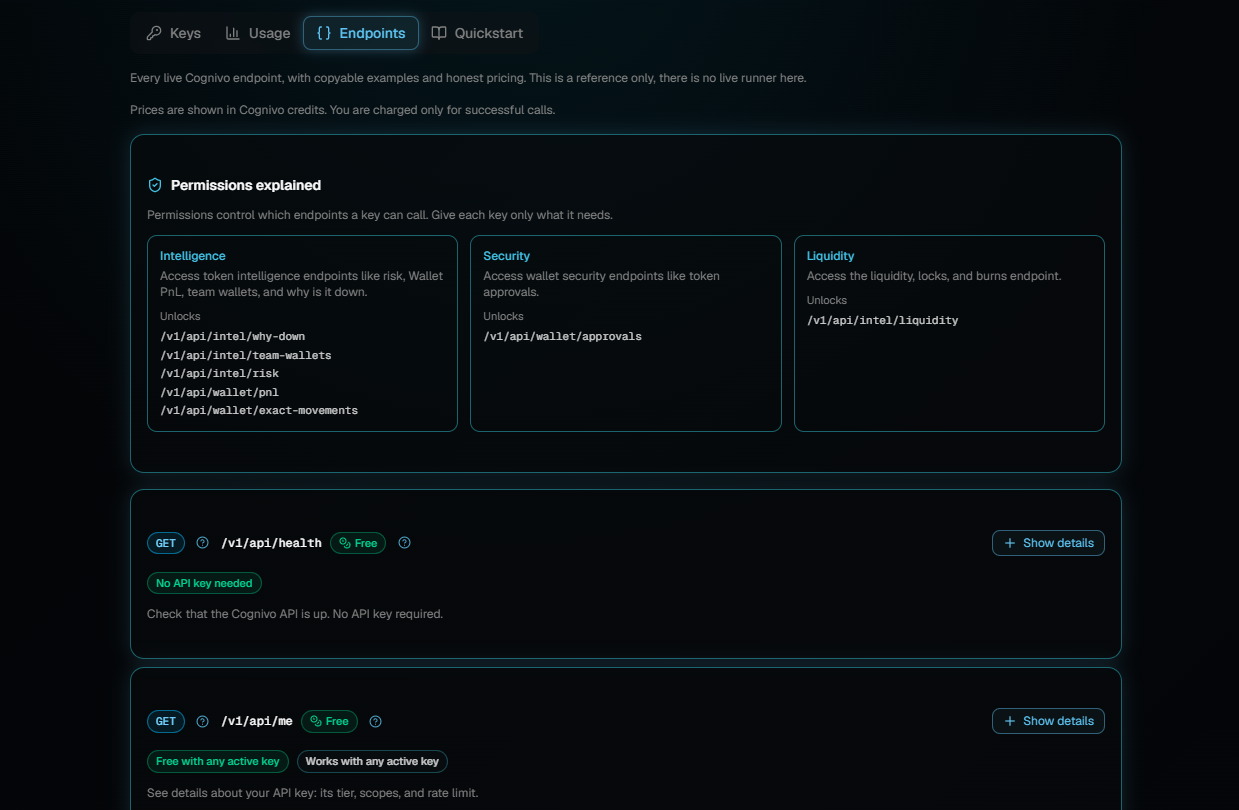Click the /v1/api/health endpoint path
1239x810 pixels.
(x=272, y=543)
